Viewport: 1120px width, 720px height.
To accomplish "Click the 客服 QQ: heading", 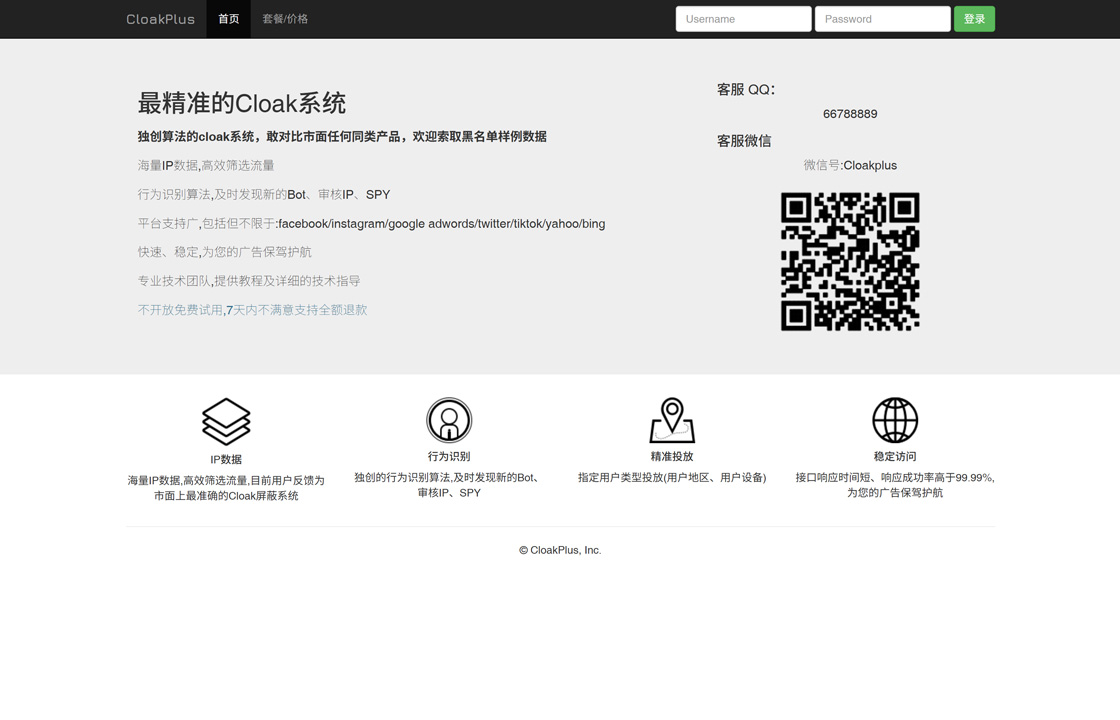I will point(746,89).
